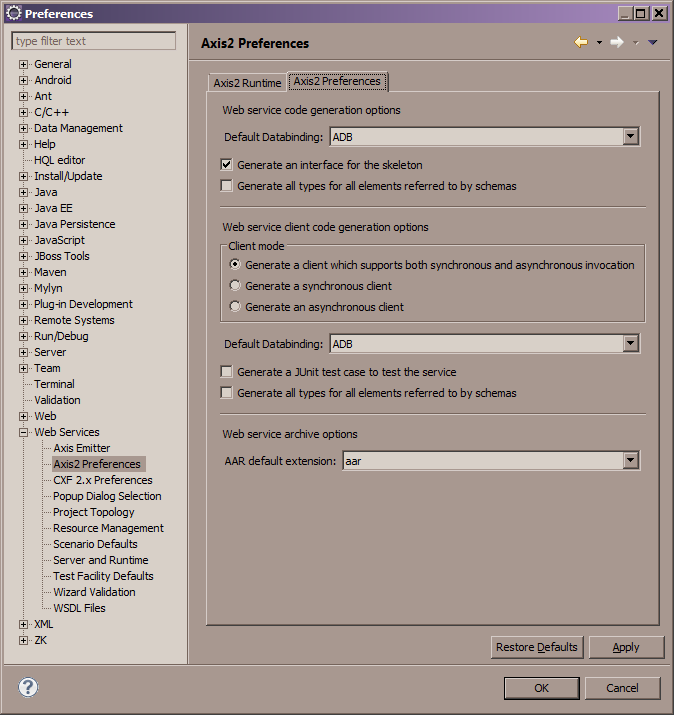This screenshot has height=715, width=674.
Task: Select Server and Runtime item
Action: [100, 560]
